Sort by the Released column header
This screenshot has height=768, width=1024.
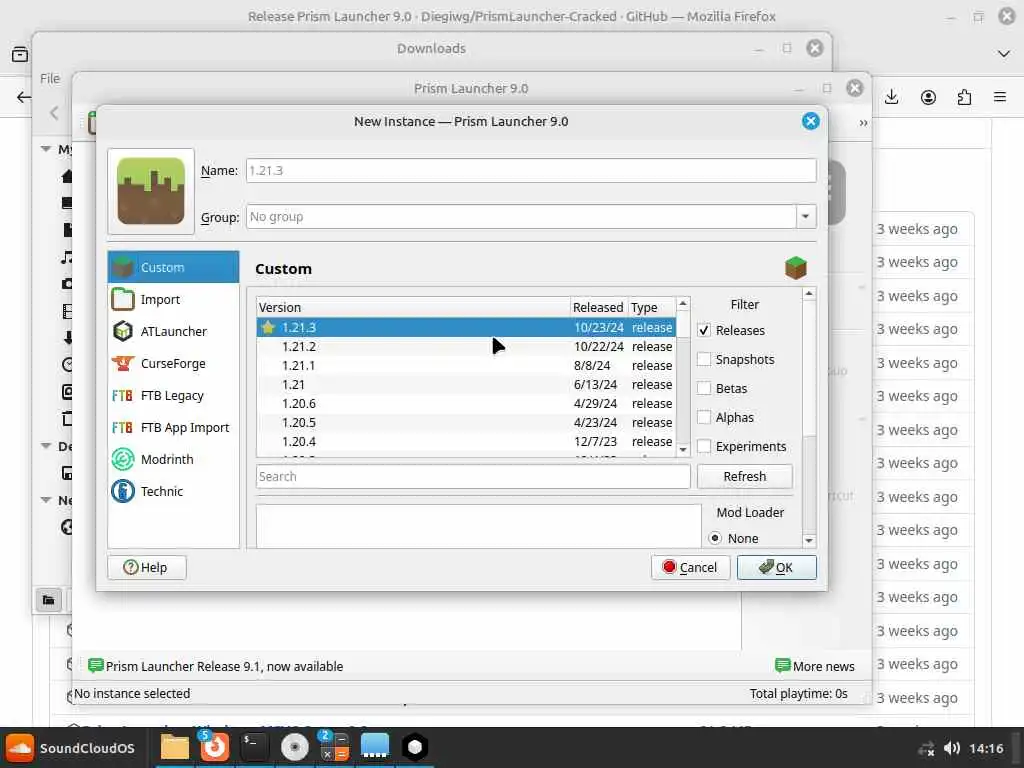coord(598,307)
